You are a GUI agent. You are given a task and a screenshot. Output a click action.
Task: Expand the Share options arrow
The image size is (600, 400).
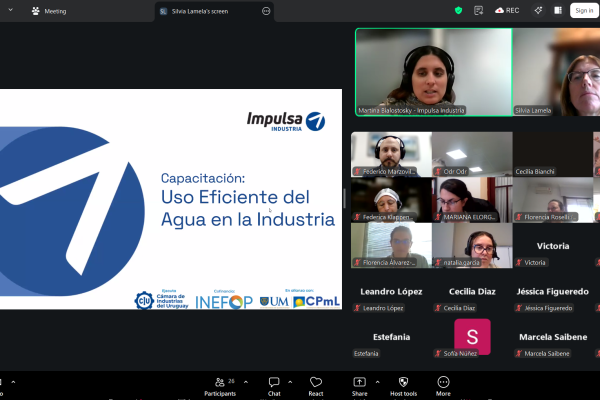point(377,382)
